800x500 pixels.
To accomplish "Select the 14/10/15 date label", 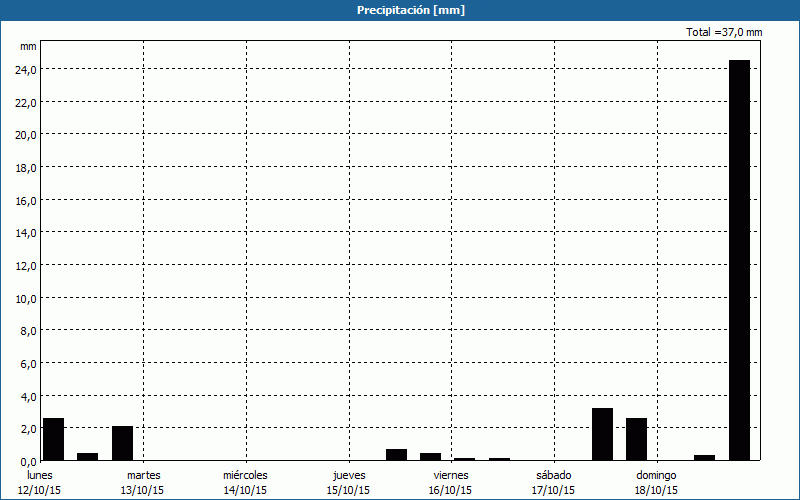I will 245,490.
